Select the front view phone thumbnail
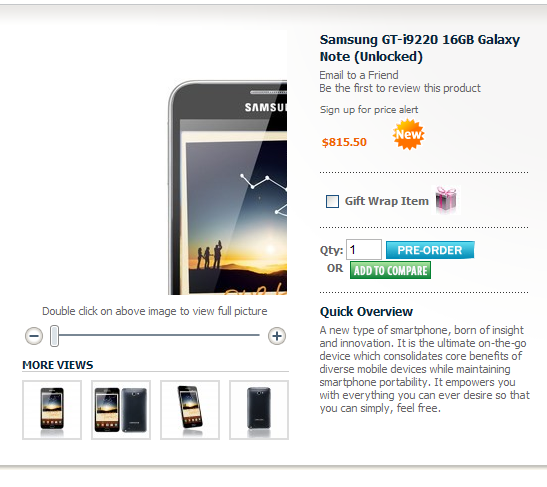 click(x=52, y=410)
